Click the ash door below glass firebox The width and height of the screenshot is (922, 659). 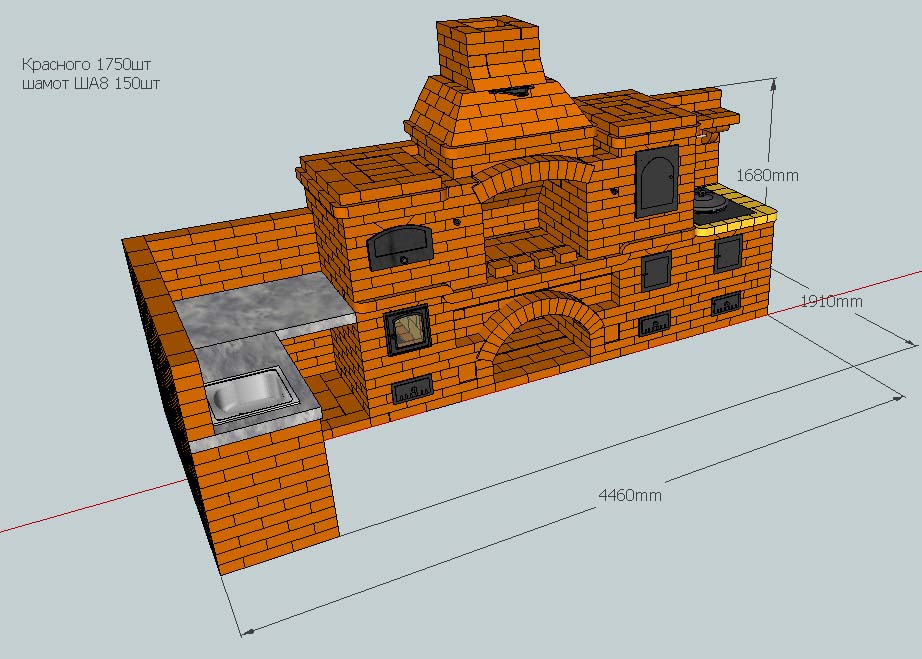coord(412,388)
